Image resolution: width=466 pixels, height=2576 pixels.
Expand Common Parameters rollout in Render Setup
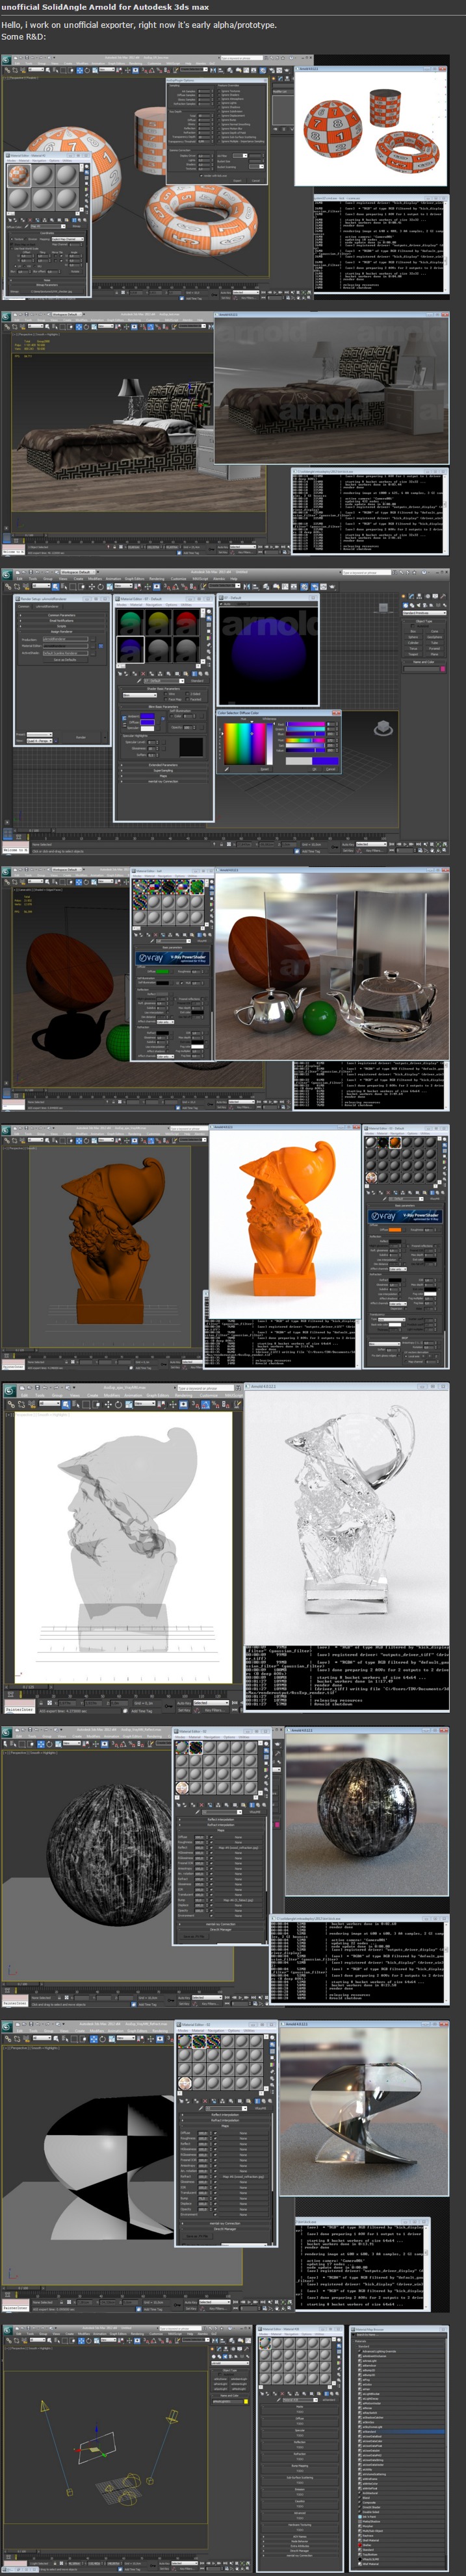click(x=61, y=616)
